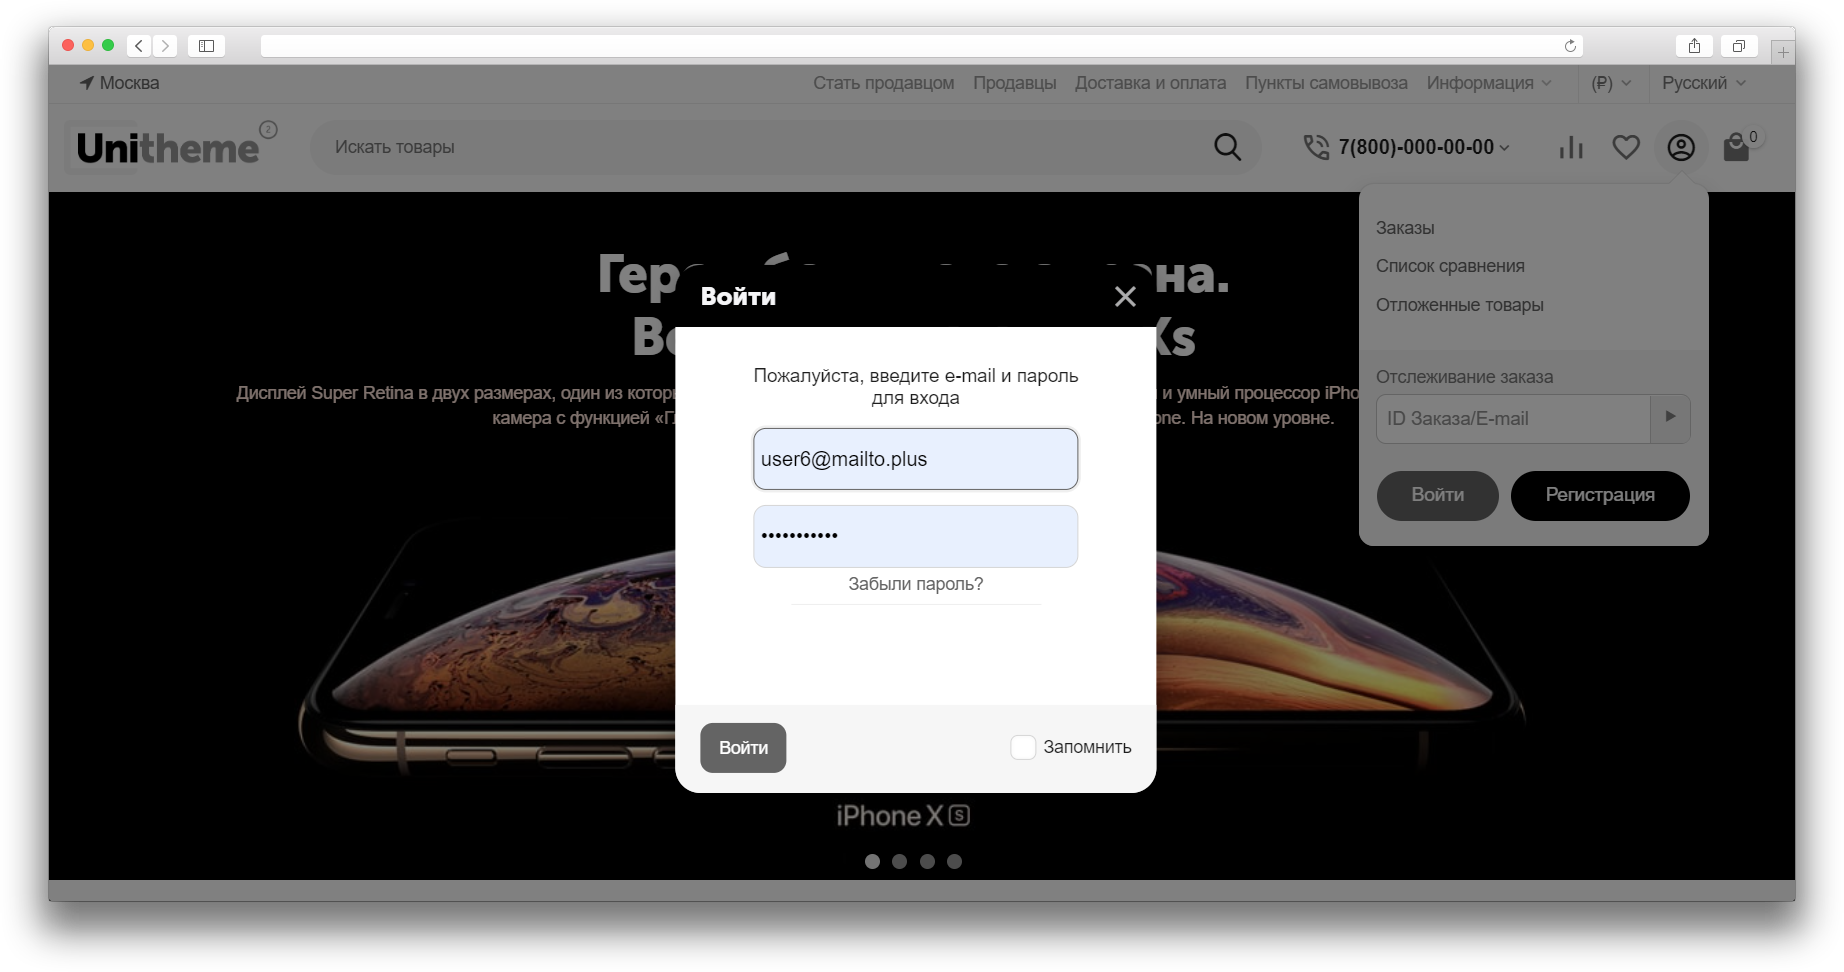Screen dimensions: 1844x972
Task: Open Доставка и оплата menu item
Action: [1150, 83]
